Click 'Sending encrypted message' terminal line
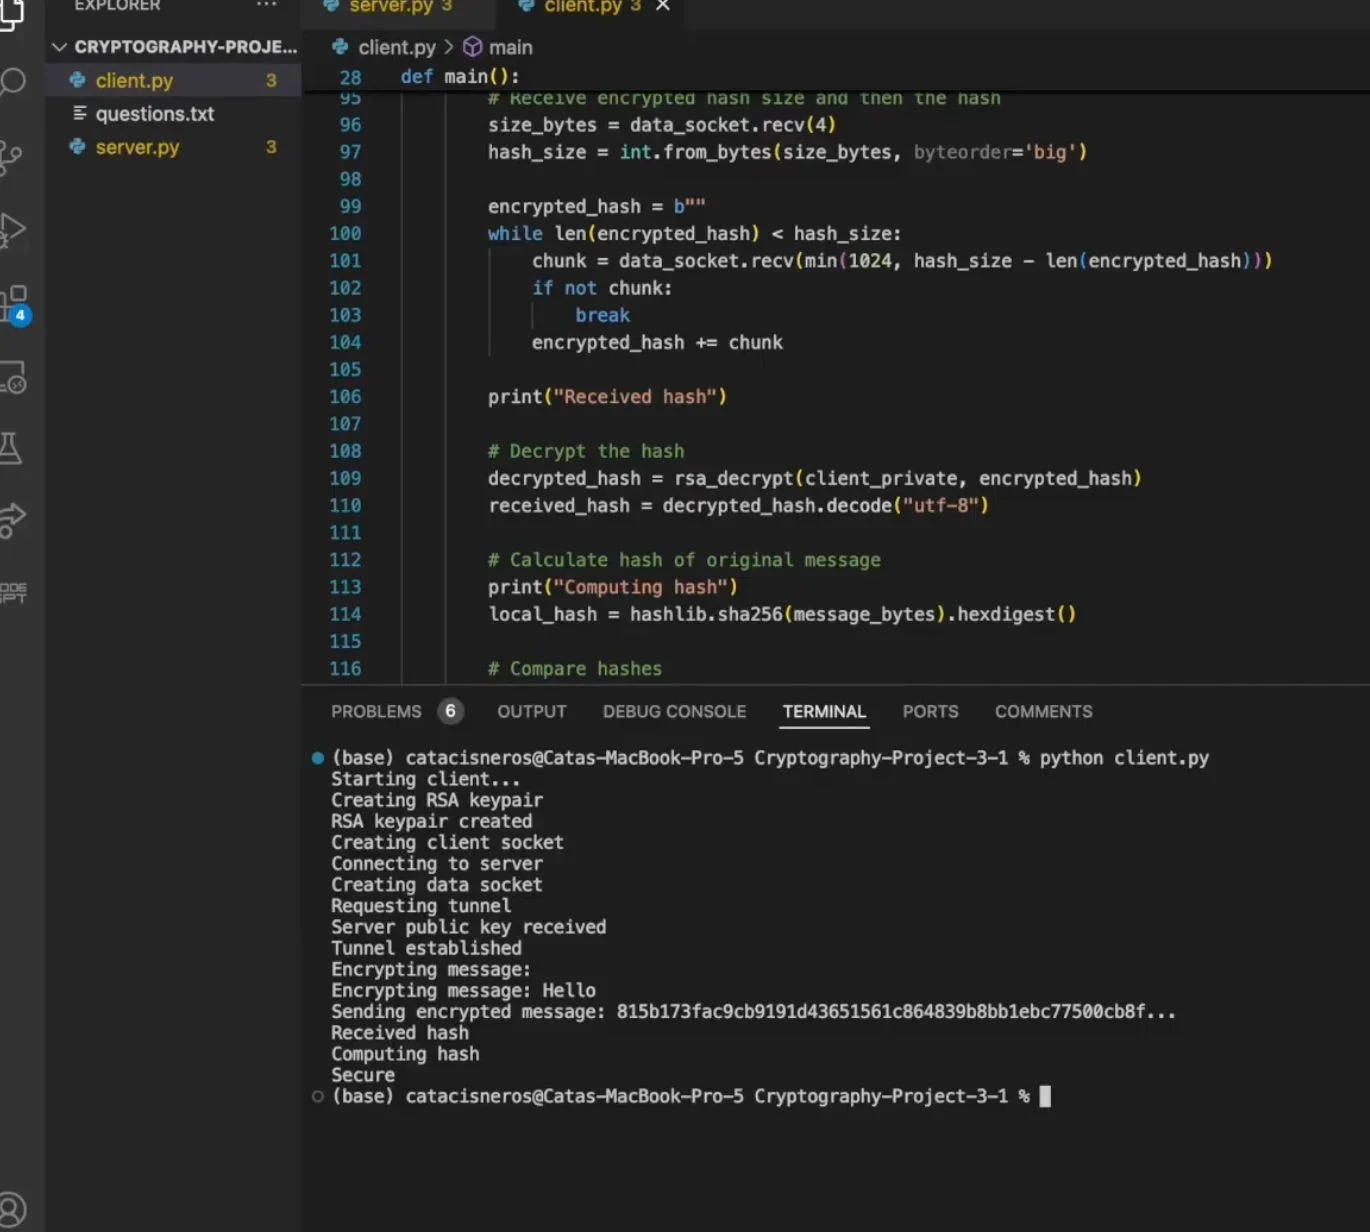 click(x=753, y=1012)
